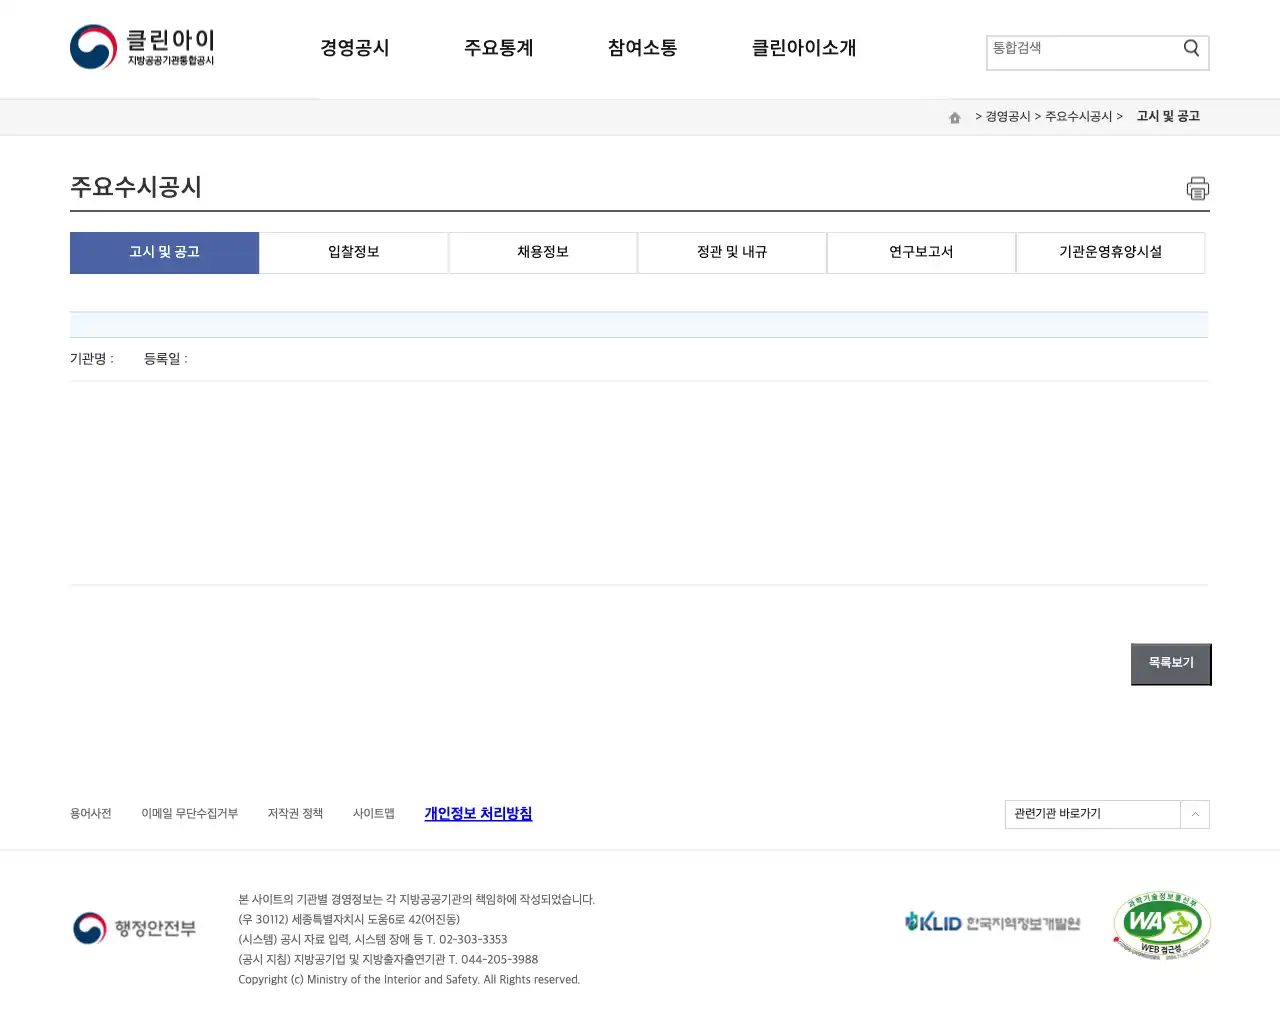Screen dimensions: 1280x1024
Task: Click the KLID 한국지역정보개발원 logo
Action: (994, 922)
